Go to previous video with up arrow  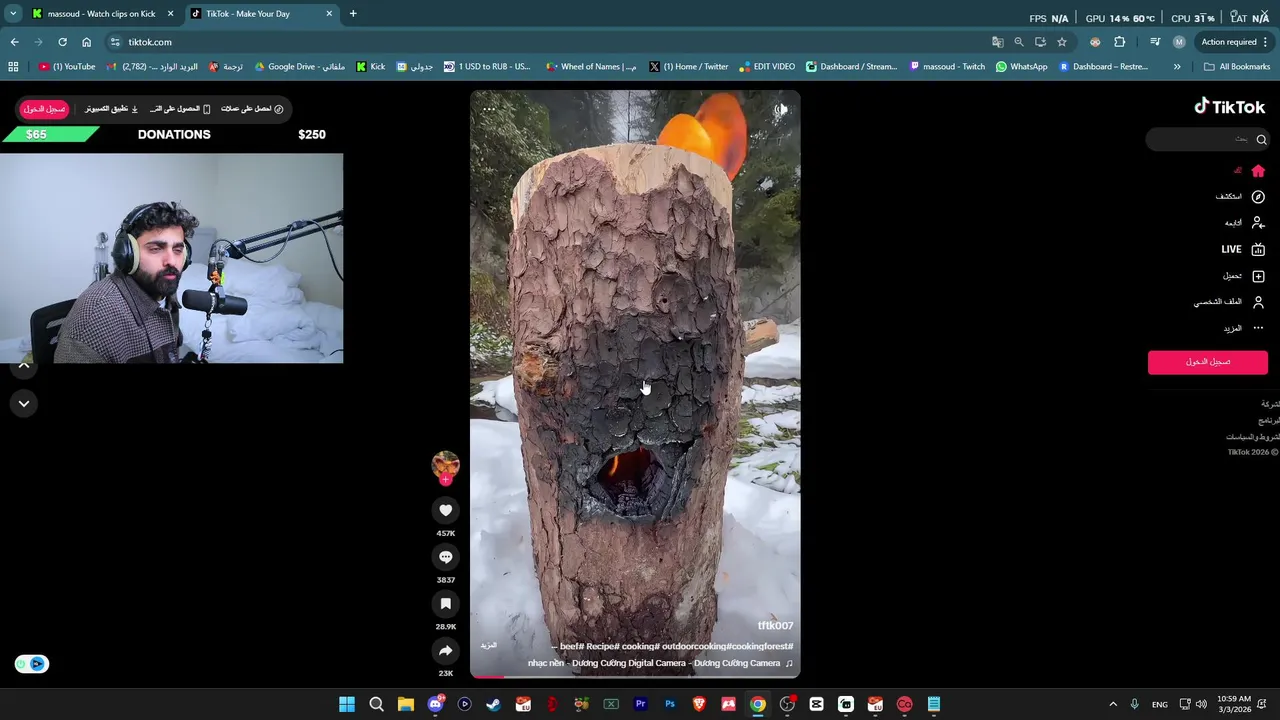24,366
